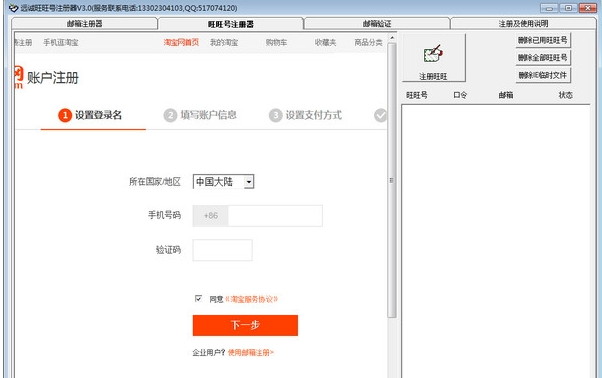Minimize the window
The height and width of the screenshot is (378, 602).
point(549,8)
